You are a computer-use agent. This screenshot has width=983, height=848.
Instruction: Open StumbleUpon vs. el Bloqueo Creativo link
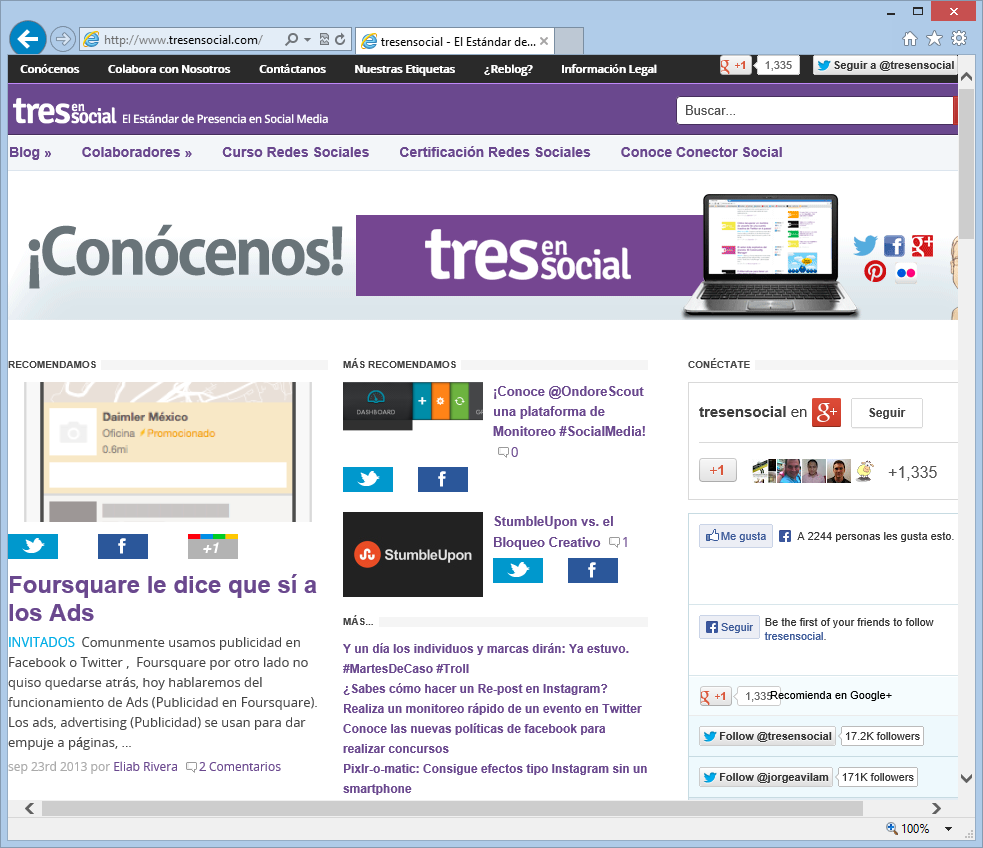click(x=554, y=531)
